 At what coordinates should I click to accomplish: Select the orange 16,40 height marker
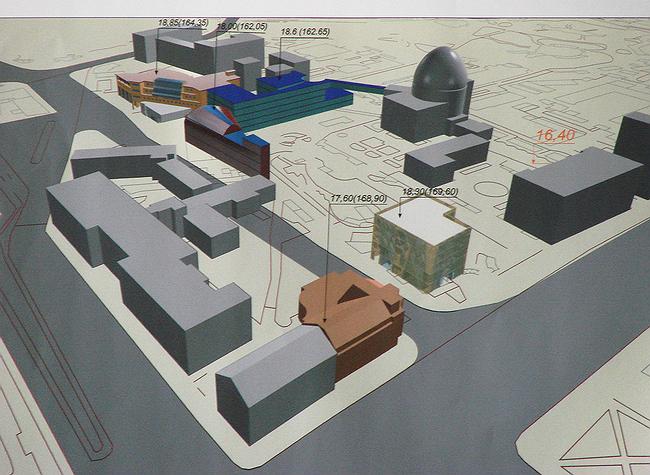(x=558, y=137)
